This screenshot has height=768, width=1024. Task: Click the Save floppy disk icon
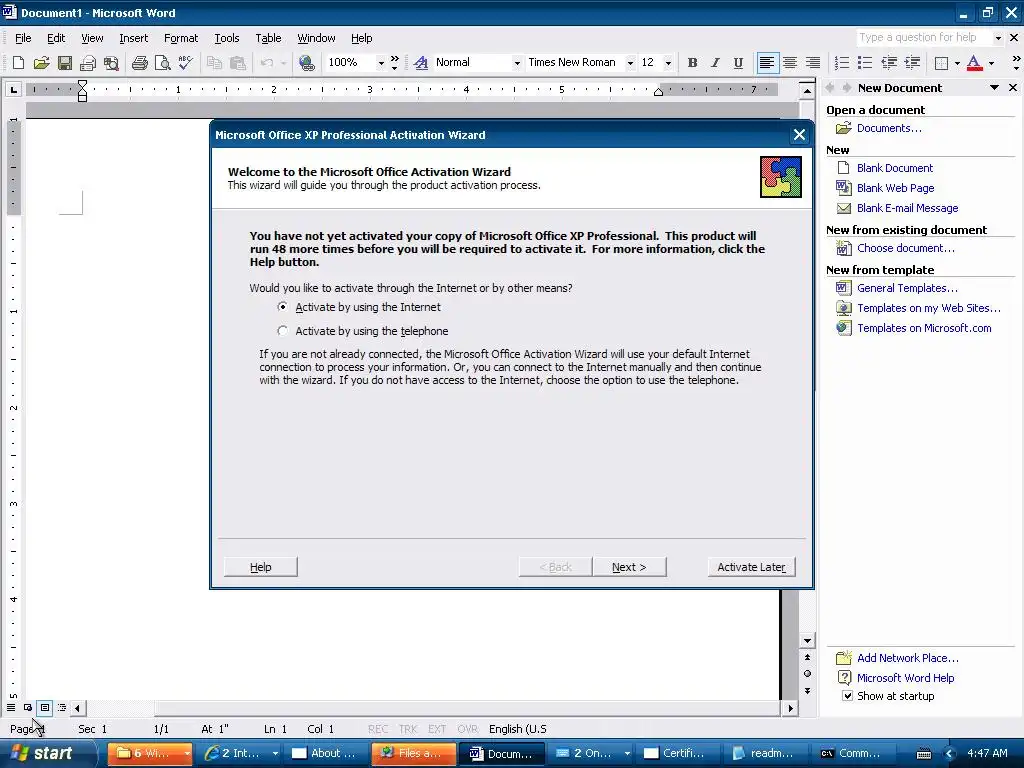65,63
